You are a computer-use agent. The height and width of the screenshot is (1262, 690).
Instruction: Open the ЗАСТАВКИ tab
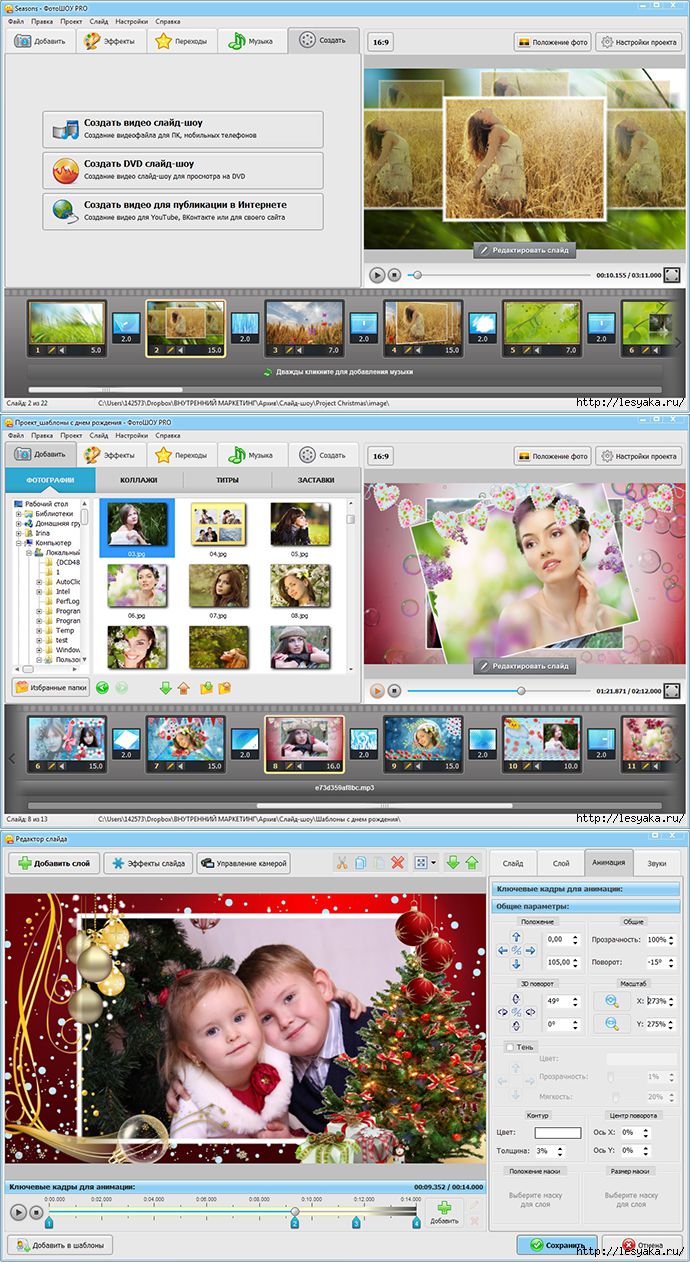coord(315,481)
